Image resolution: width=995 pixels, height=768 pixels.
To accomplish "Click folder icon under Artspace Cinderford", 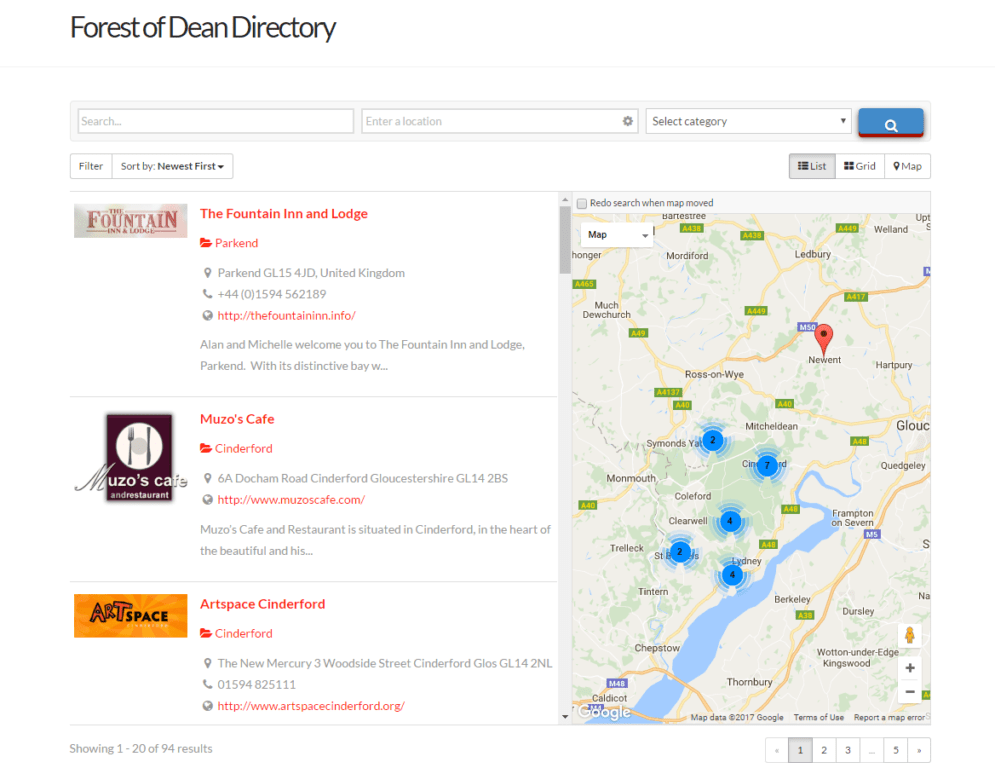I will [x=206, y=633].
